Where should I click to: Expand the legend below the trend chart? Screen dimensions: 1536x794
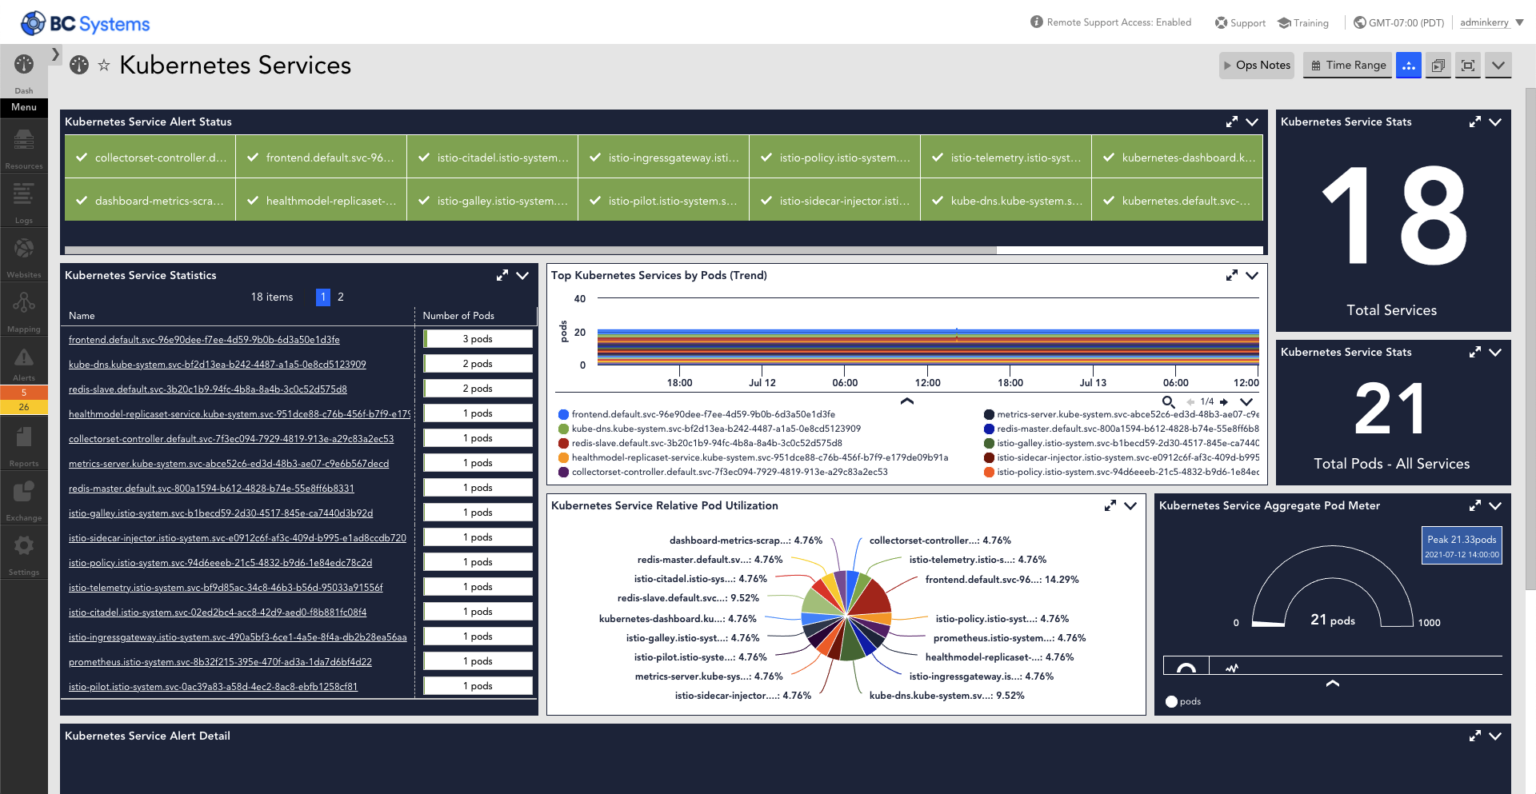click(x=906, y=401)
